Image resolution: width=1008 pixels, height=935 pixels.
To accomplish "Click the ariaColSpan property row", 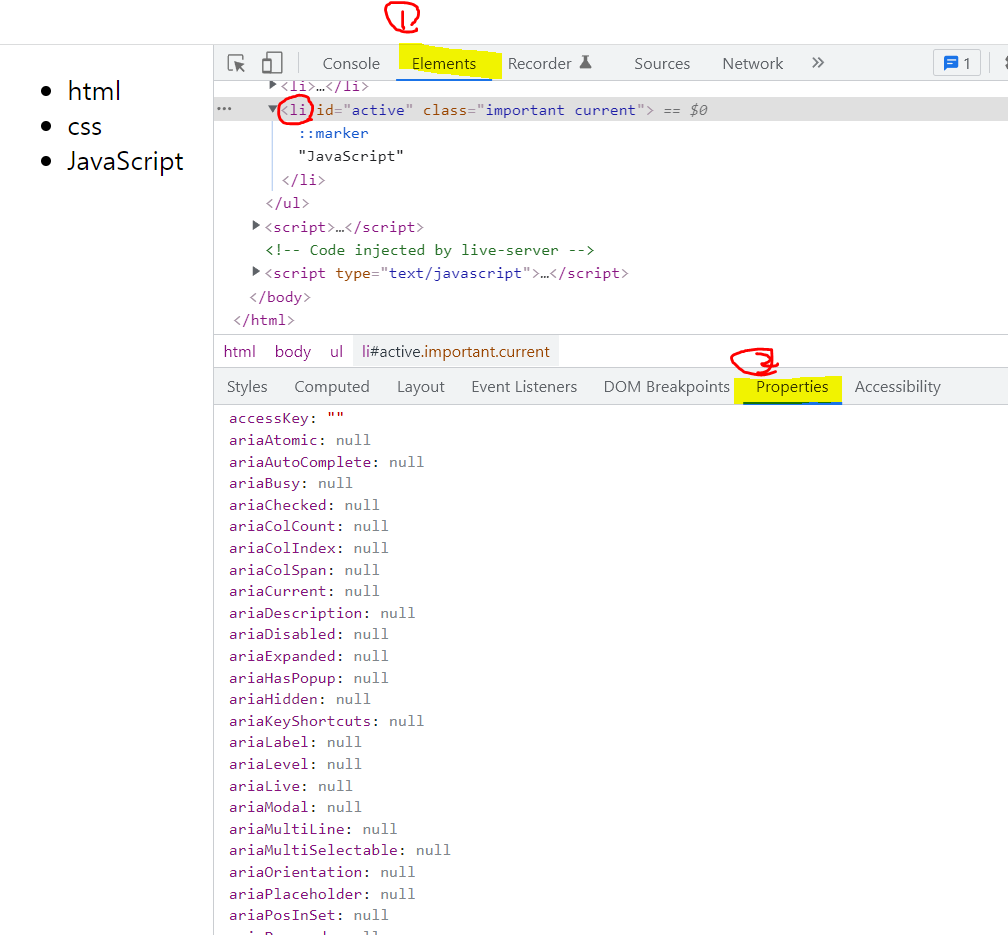I will click(304, 570).
